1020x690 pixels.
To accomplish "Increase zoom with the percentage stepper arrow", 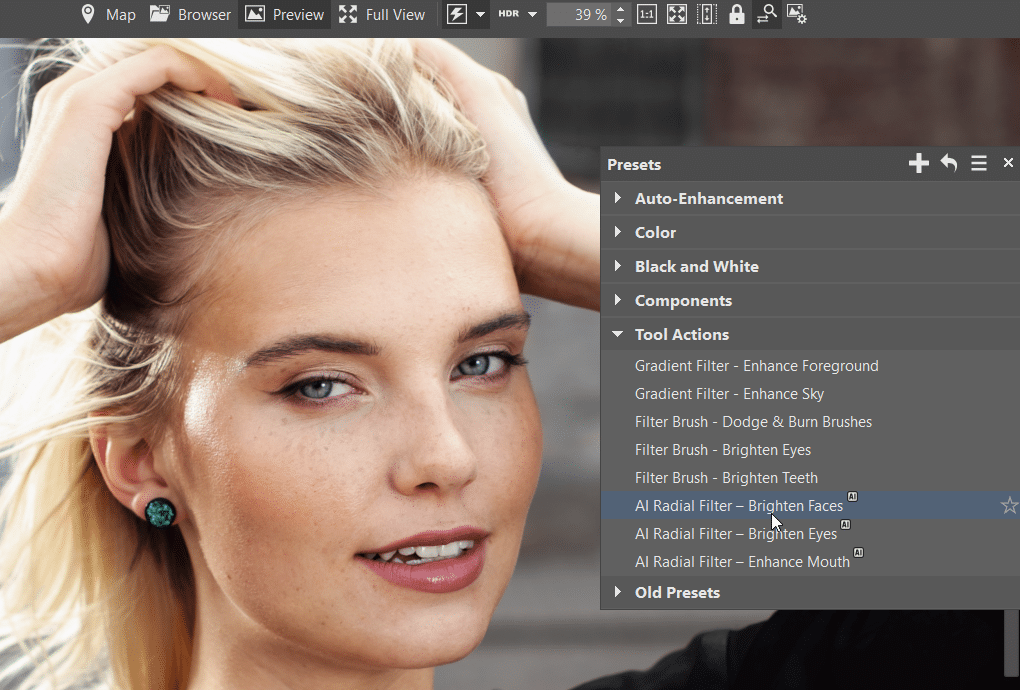I will (x=620, y=9).
